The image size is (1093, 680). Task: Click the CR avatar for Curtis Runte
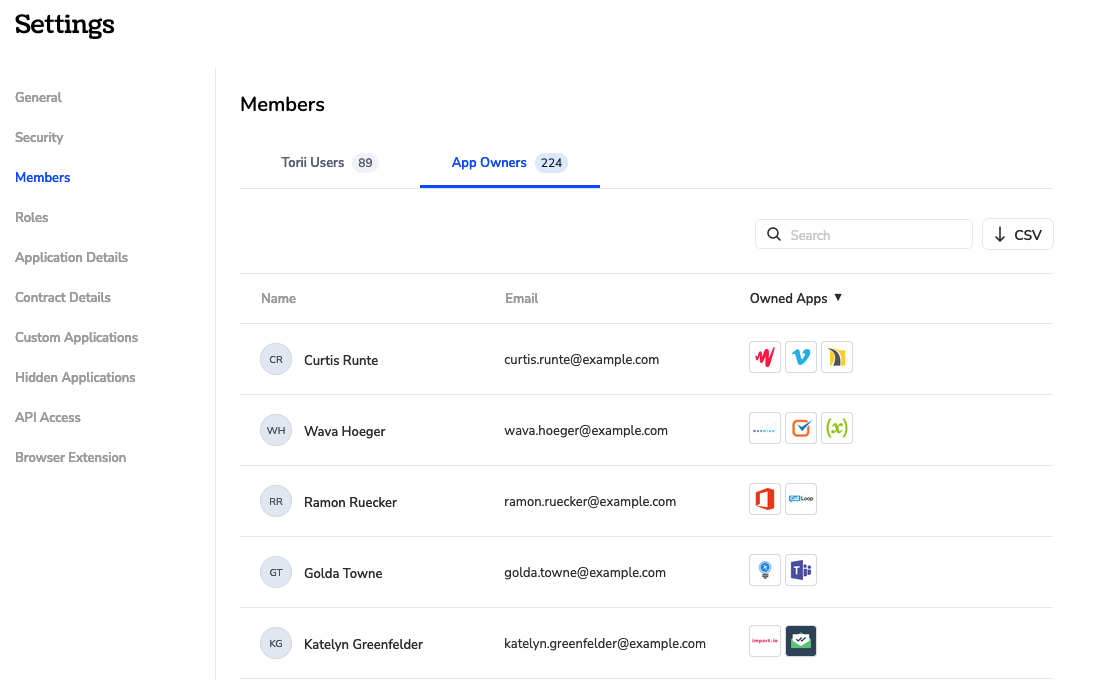coord(276,360)
